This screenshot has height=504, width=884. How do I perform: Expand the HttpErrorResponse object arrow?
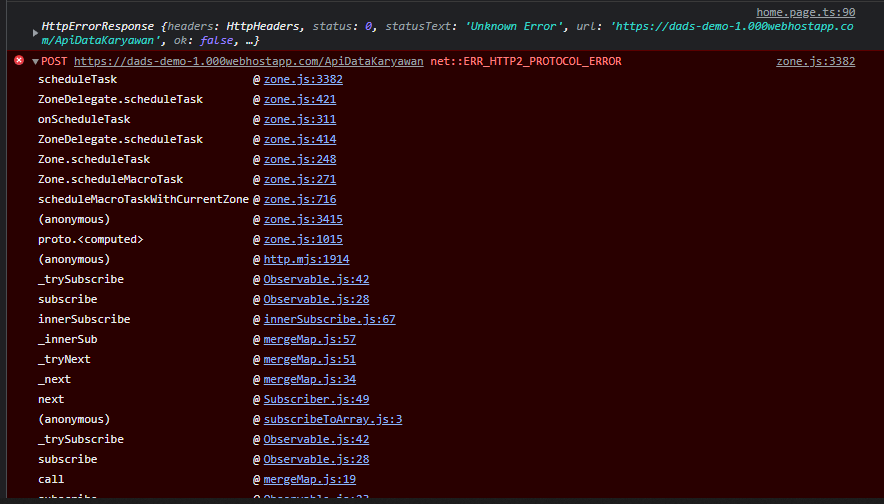[x=35, y=33]
